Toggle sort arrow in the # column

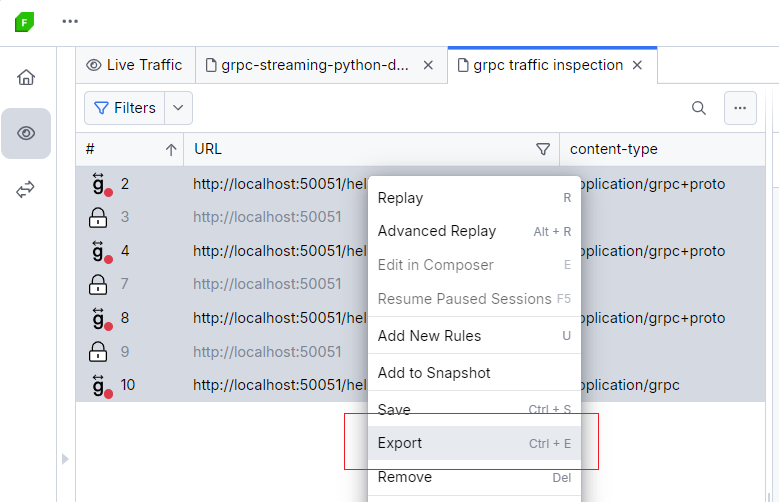(x=171, y=150)
